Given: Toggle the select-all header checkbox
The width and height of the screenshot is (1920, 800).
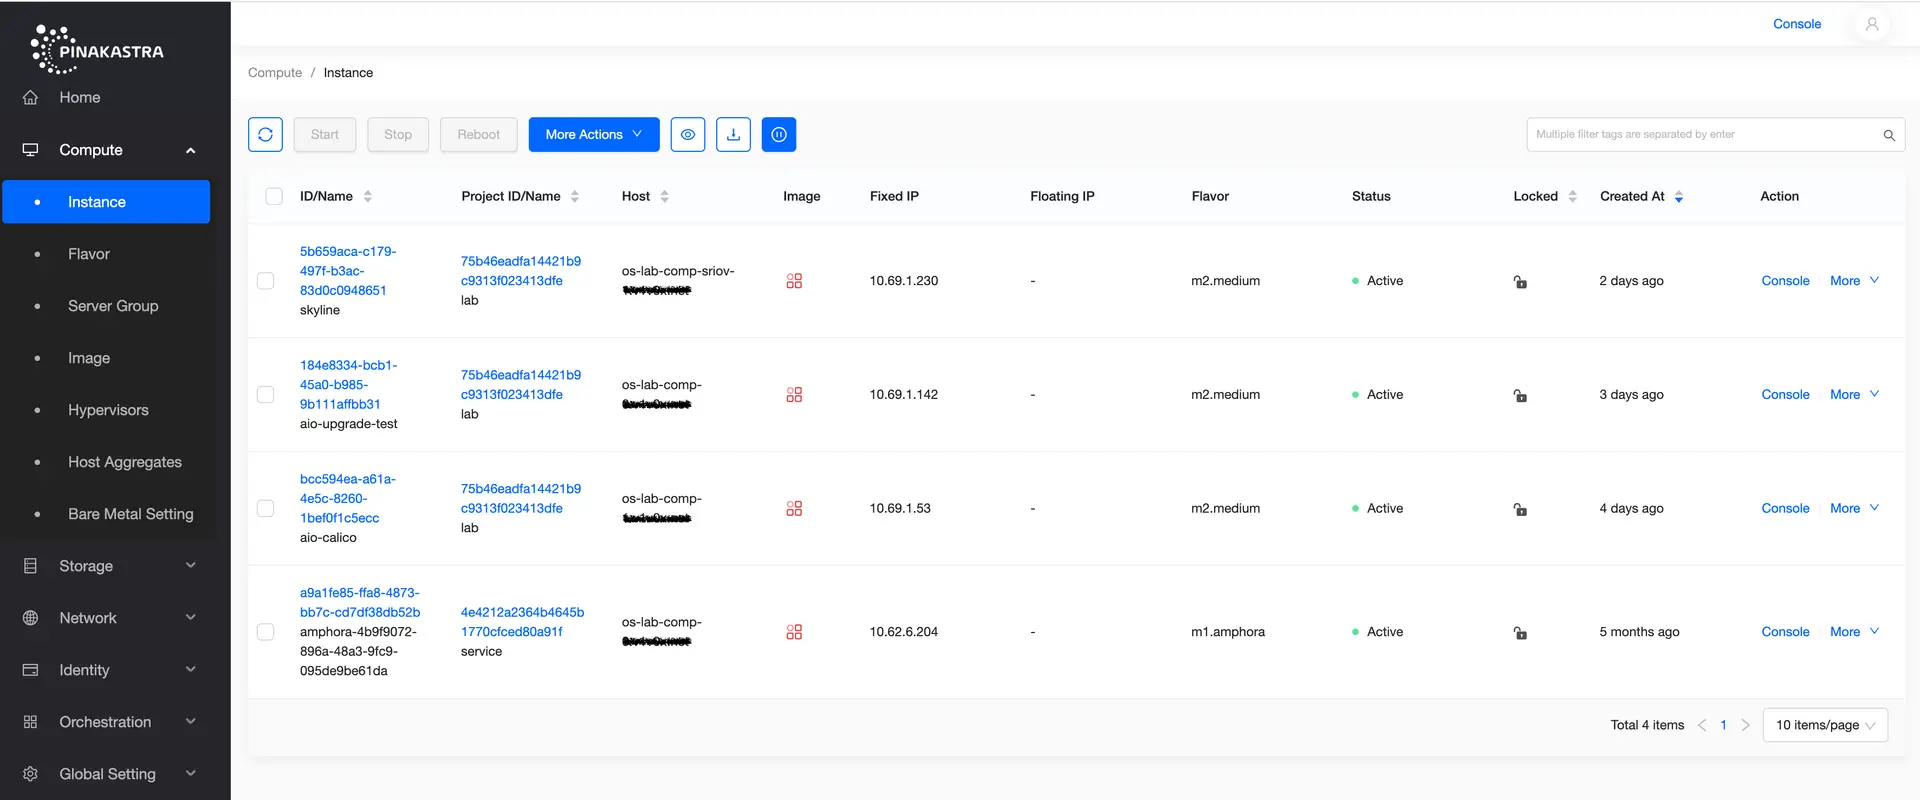Looking at the screenshot, I should point(274,196).
